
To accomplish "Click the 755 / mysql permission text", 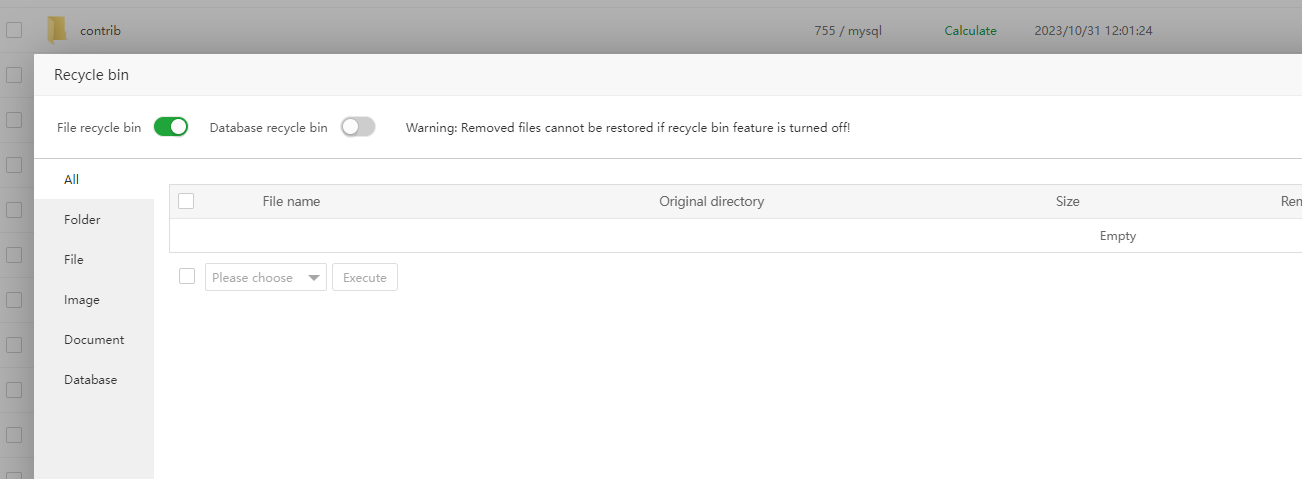I will click(848, 31).
